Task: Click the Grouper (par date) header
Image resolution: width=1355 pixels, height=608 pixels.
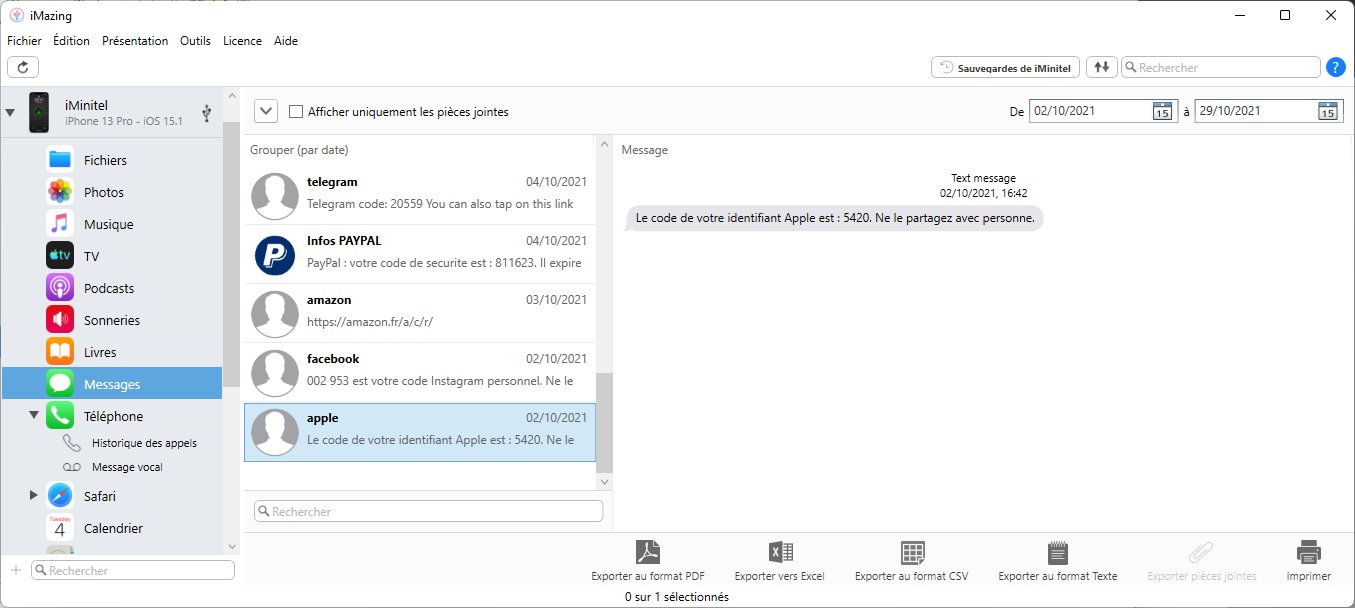Action: 299,150
